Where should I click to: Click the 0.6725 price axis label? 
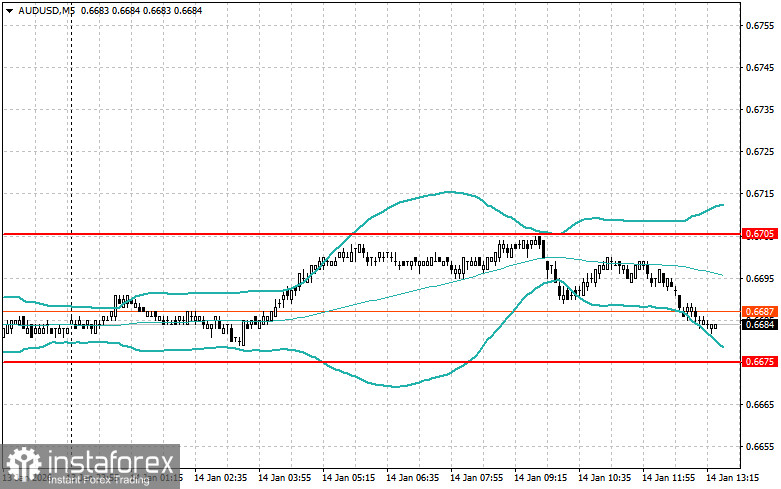[x=760, y=151]
